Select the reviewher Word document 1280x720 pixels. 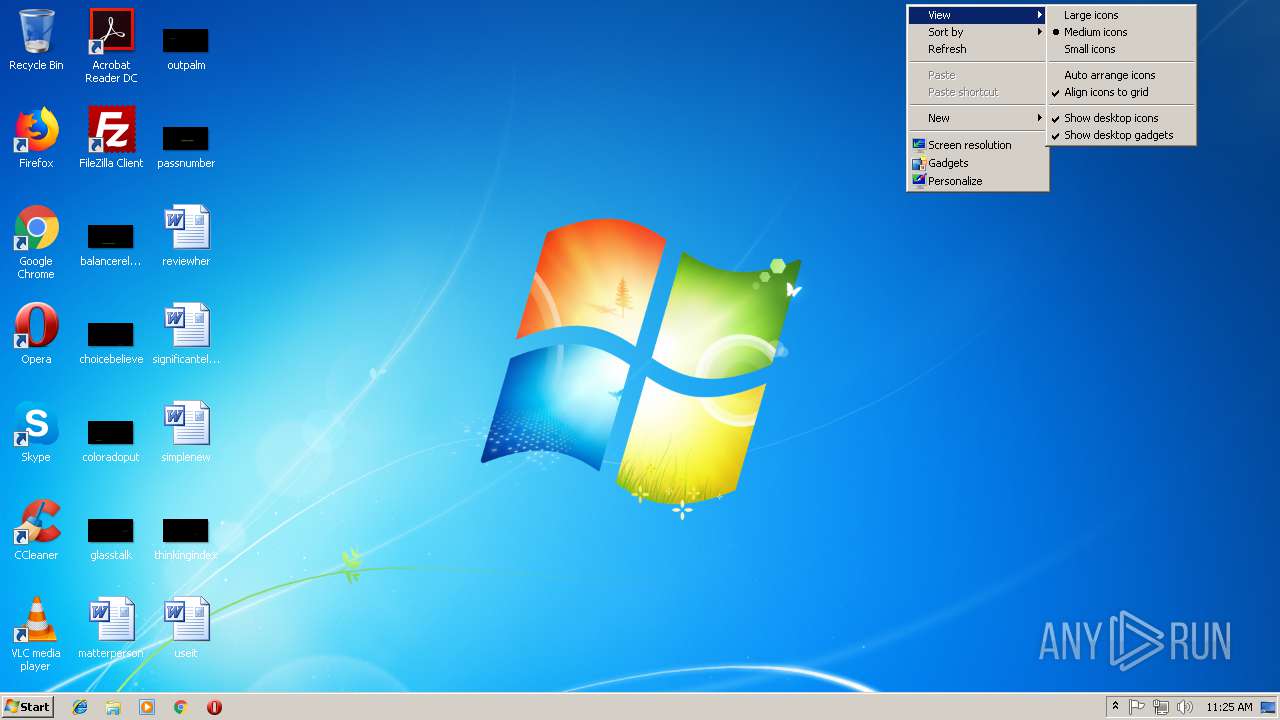pyautogui.click(x=186, y=236)
